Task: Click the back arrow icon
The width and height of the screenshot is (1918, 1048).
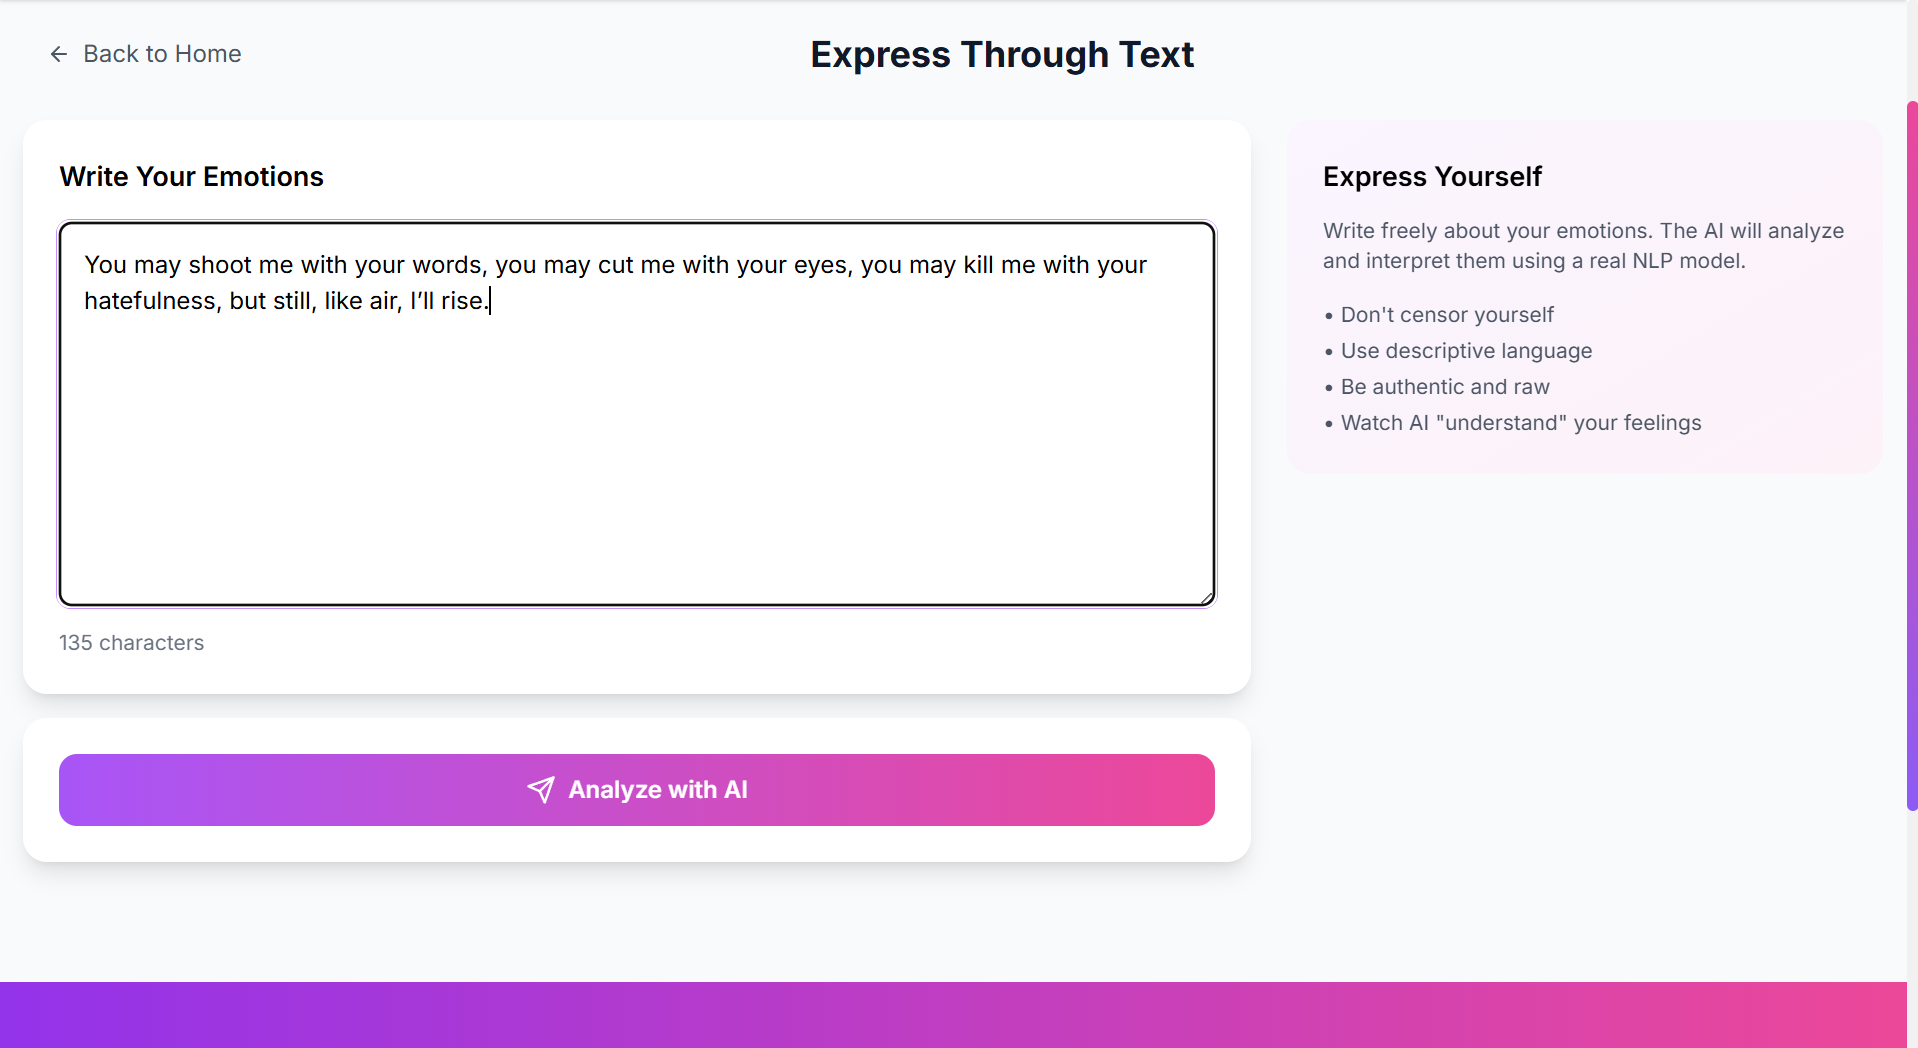Action: point(59,54)
